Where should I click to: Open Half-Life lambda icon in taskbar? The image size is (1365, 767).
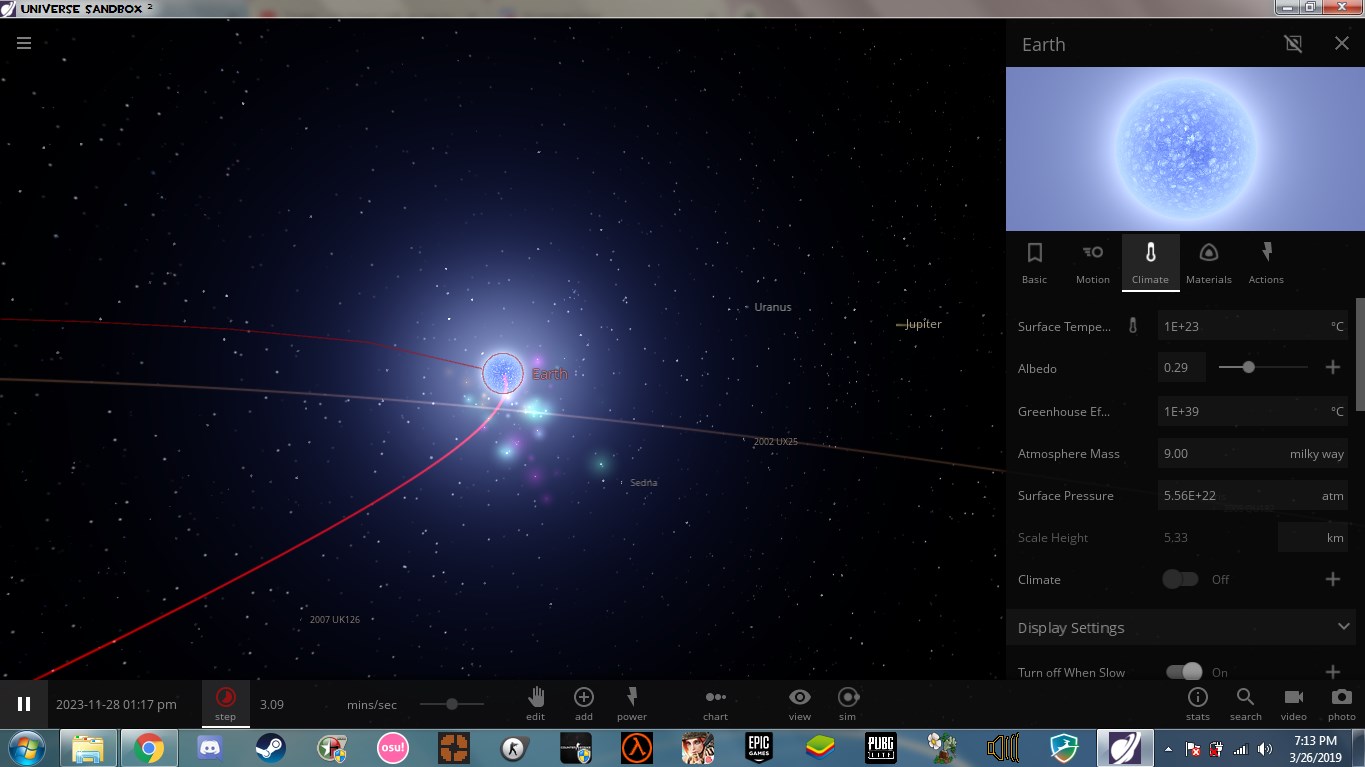click(637, 747)
